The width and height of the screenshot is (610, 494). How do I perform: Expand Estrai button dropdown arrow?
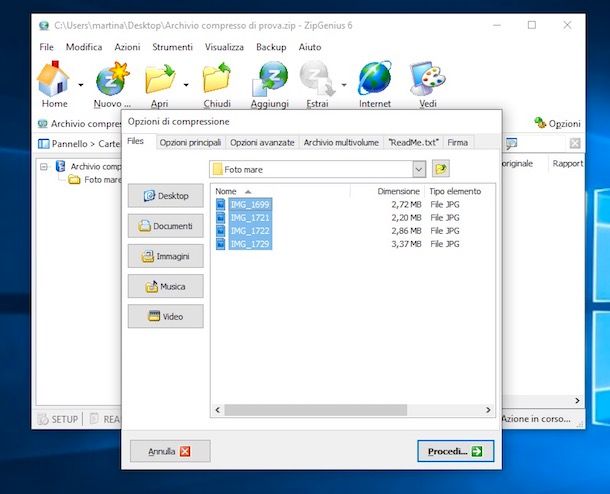tap(344, 84)
